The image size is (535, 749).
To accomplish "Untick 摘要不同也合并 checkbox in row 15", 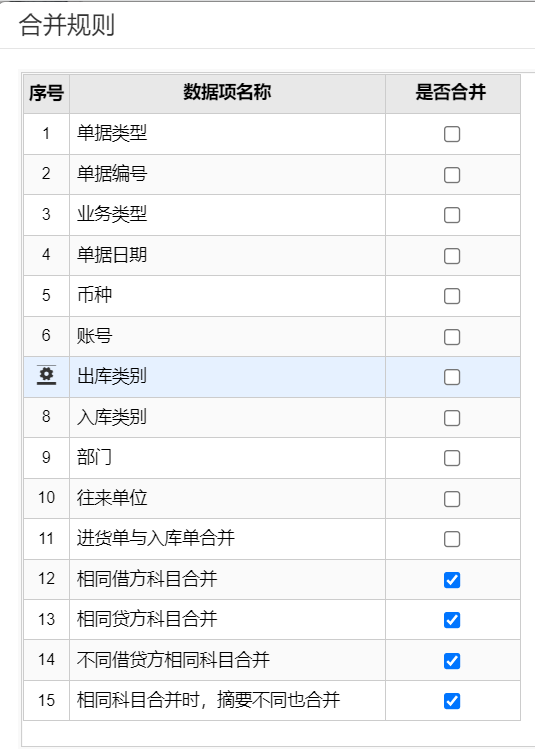I will point(452,701).
